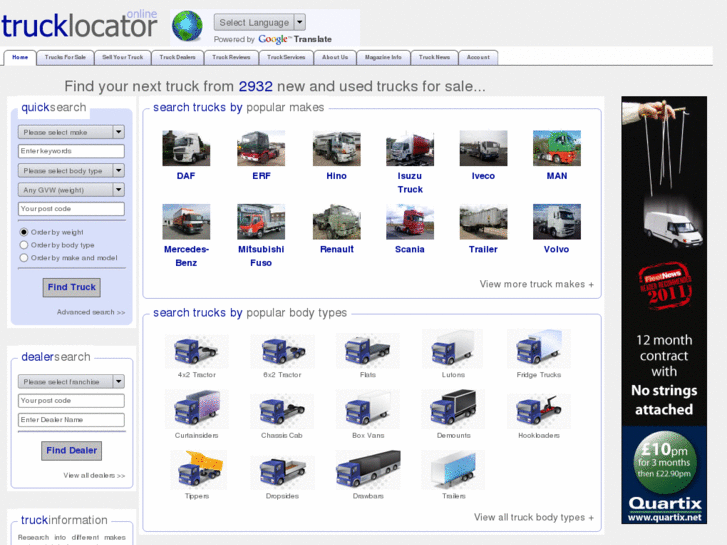Focus the Enter Dealer Name field
Viewport: 727px width, 545px height.
coord(71,420)
